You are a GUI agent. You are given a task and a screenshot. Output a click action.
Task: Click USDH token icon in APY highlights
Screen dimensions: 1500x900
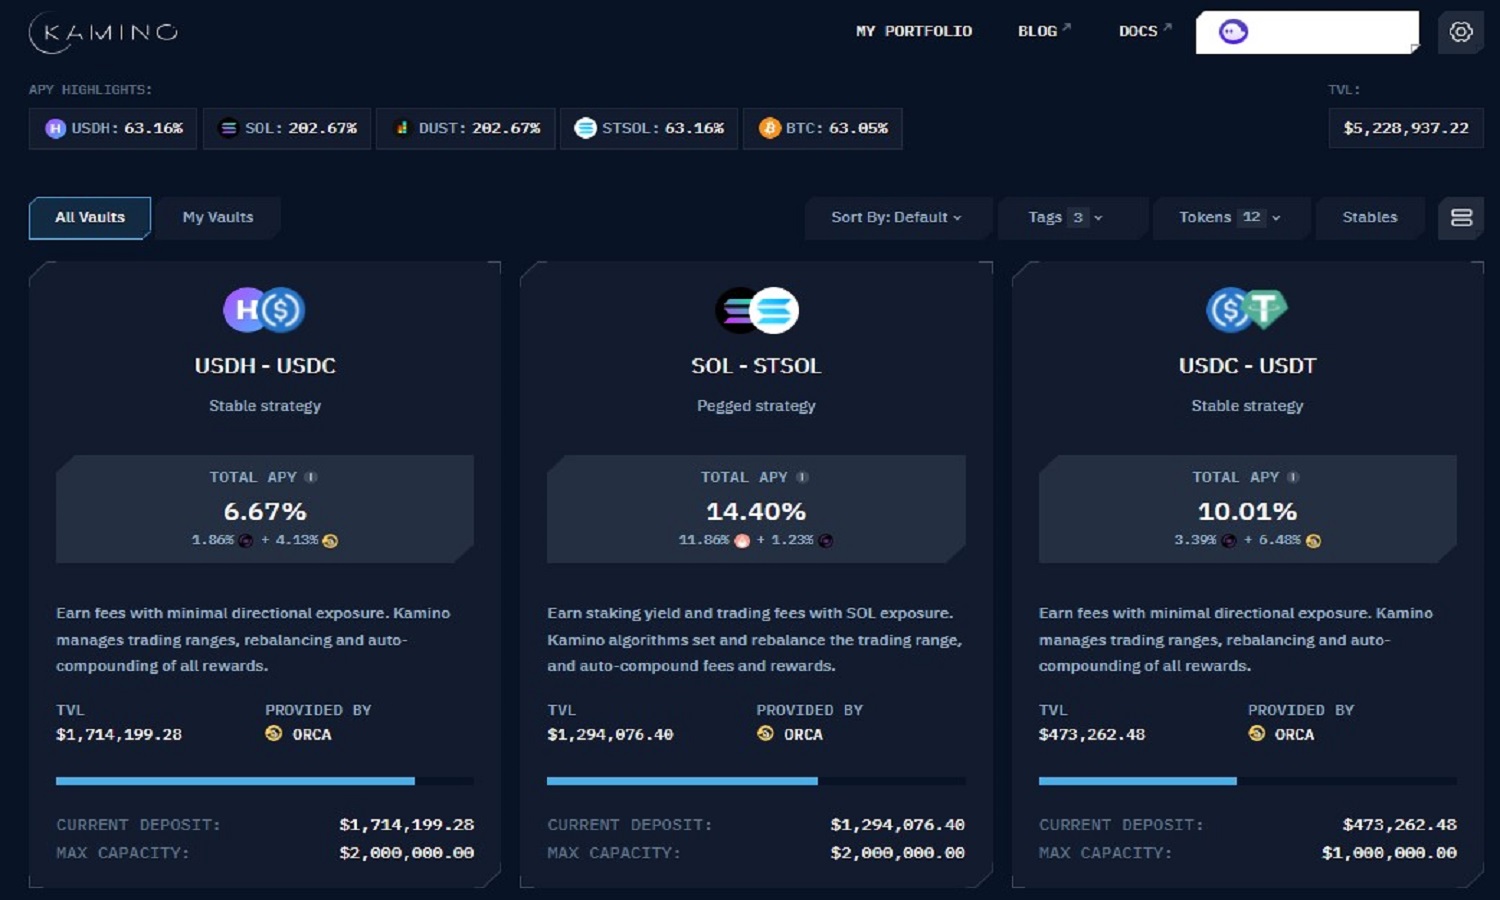coord(56,128)
